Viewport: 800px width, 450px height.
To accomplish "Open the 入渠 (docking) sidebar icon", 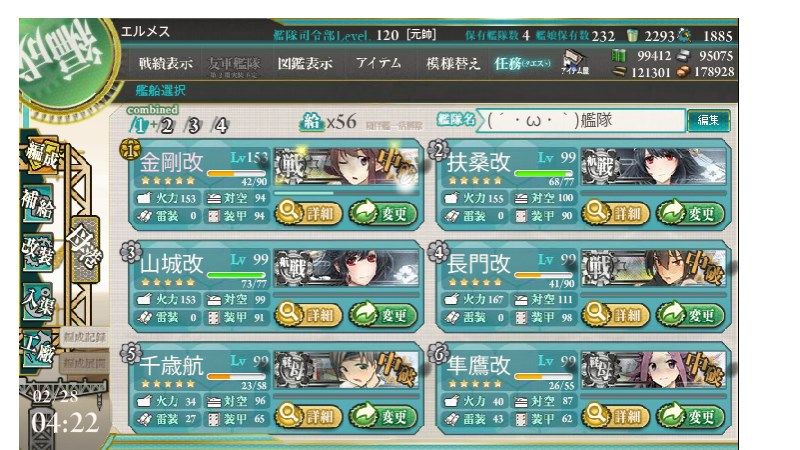I will (x=37, y=301).
